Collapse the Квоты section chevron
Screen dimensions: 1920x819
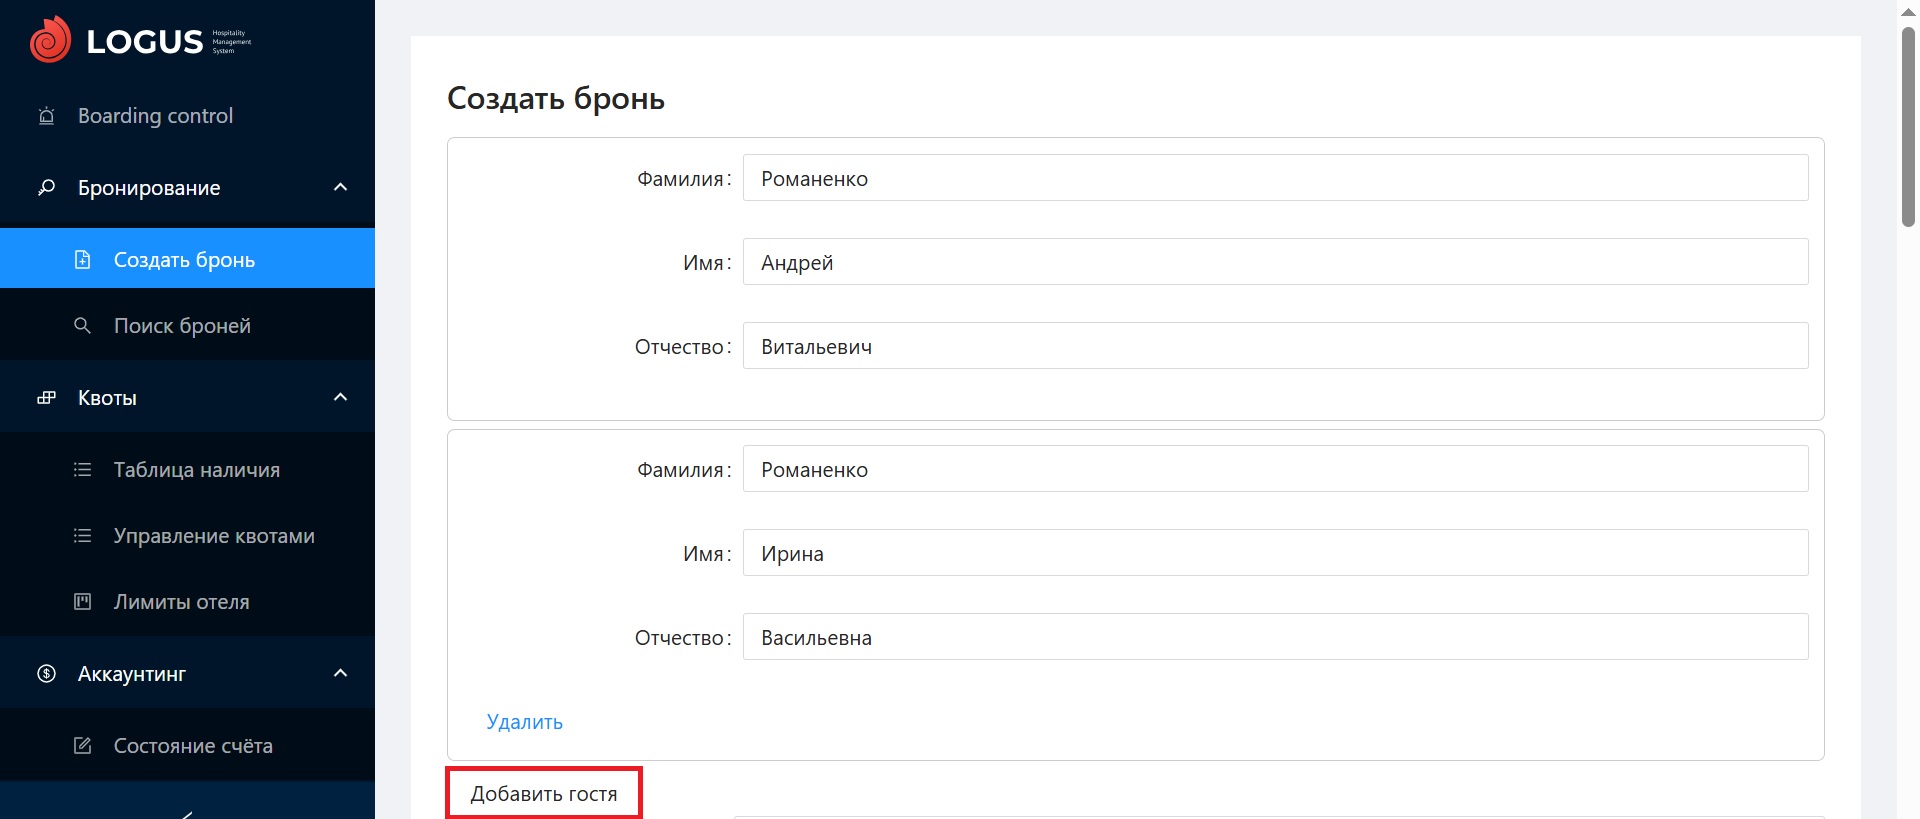pos(340,398)
